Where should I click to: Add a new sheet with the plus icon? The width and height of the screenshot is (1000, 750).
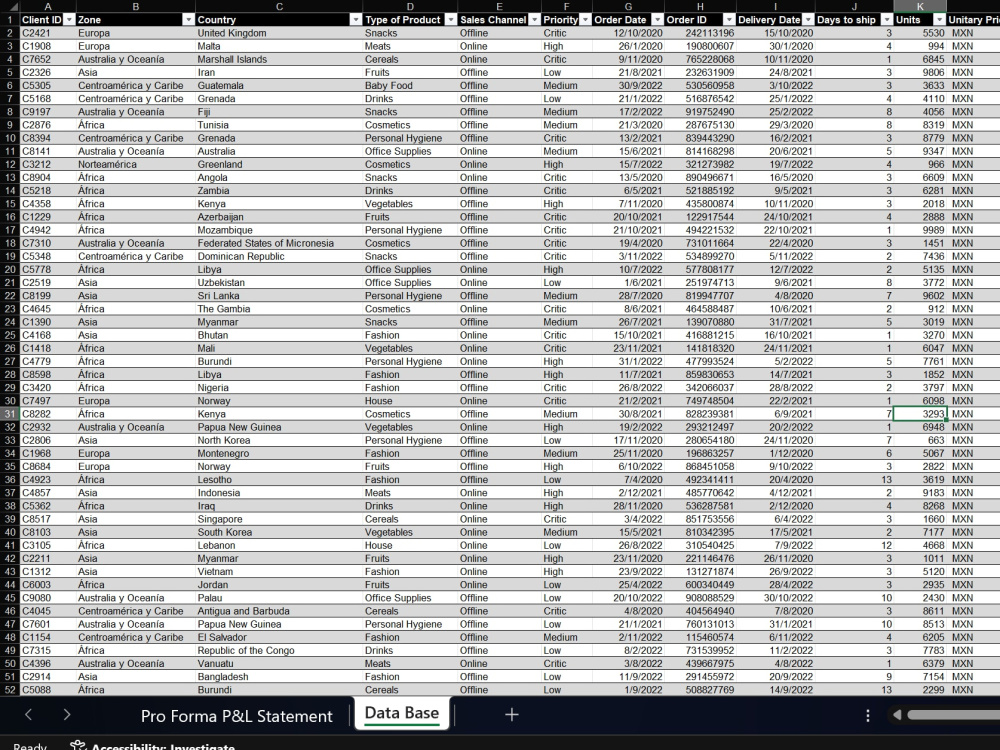[x=511, y=715]
